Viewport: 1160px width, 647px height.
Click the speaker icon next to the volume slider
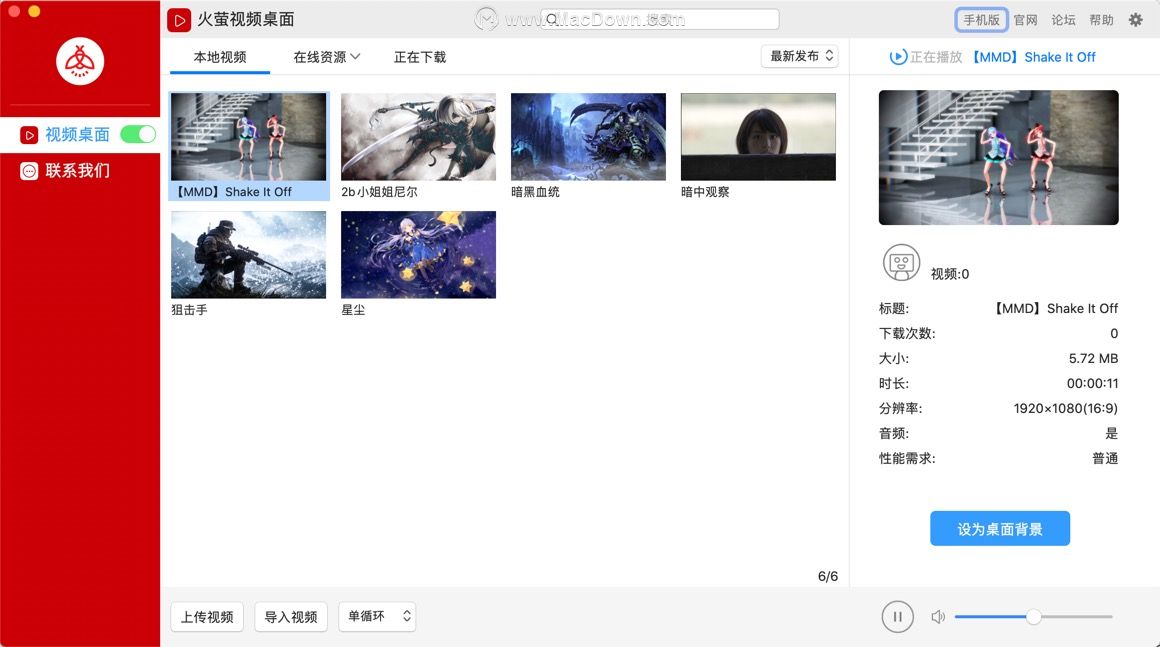point(938,617)
